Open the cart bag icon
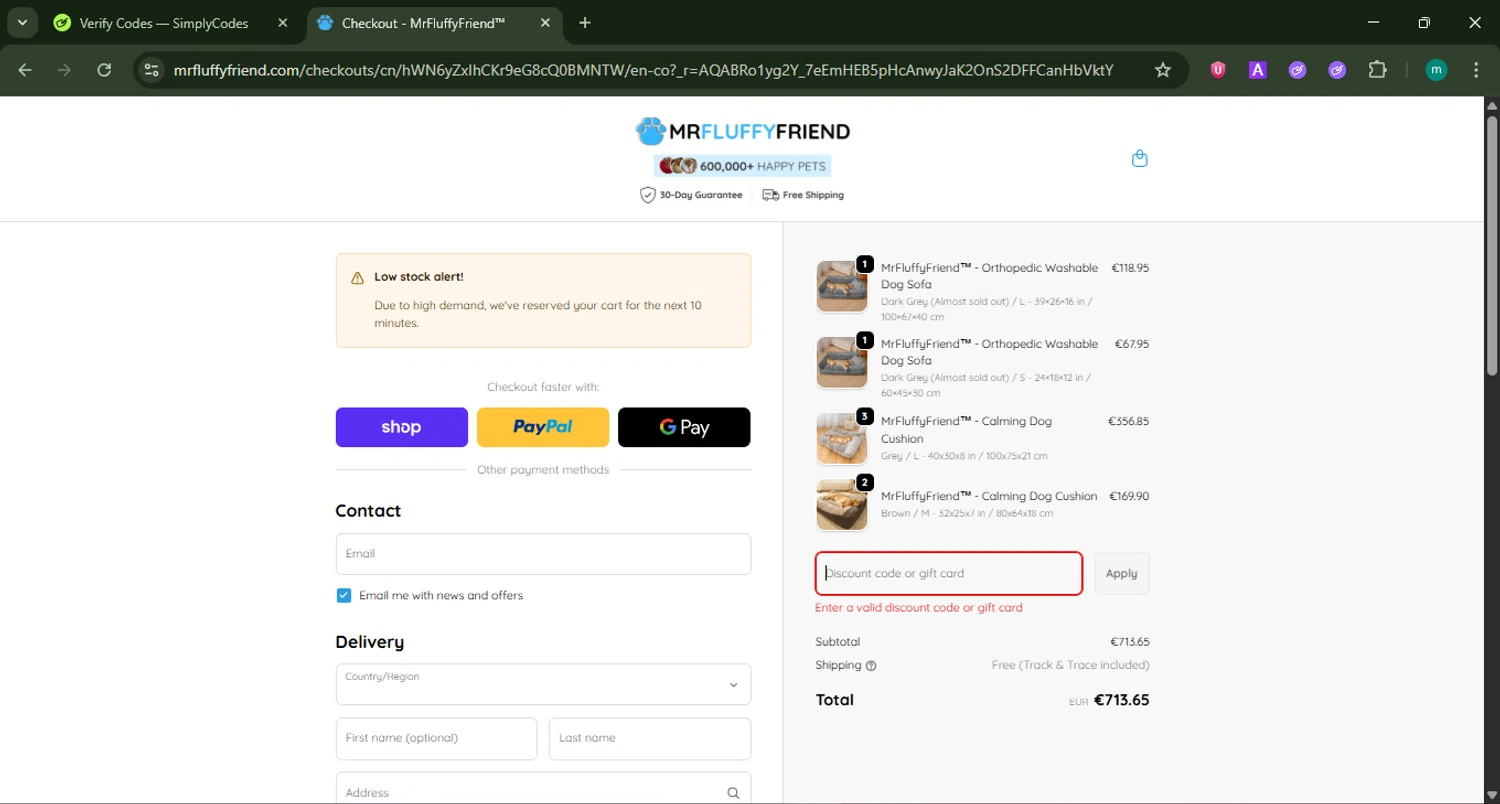 (1139, 158)
